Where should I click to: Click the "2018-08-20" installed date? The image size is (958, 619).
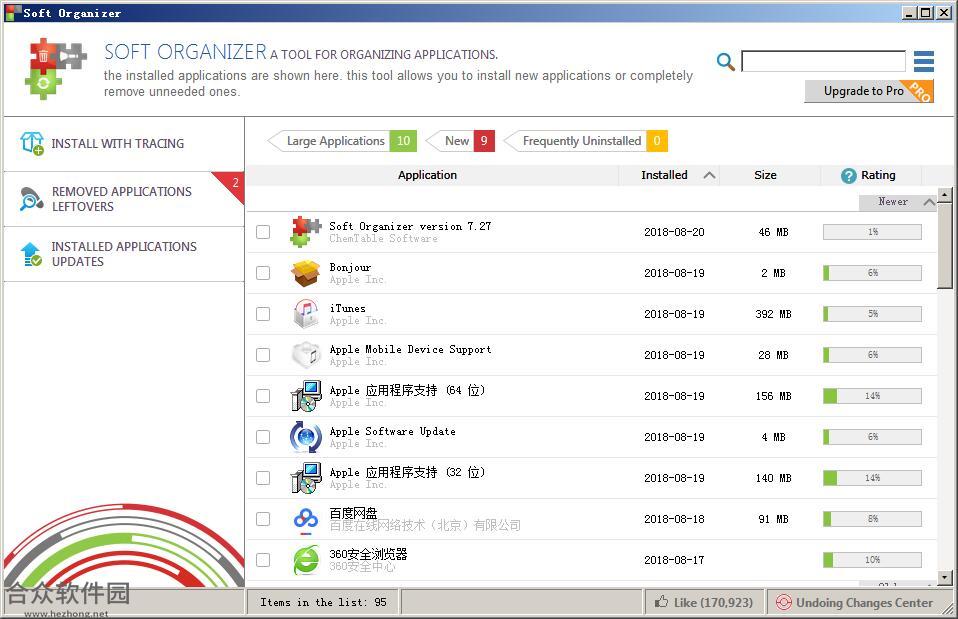674,232
